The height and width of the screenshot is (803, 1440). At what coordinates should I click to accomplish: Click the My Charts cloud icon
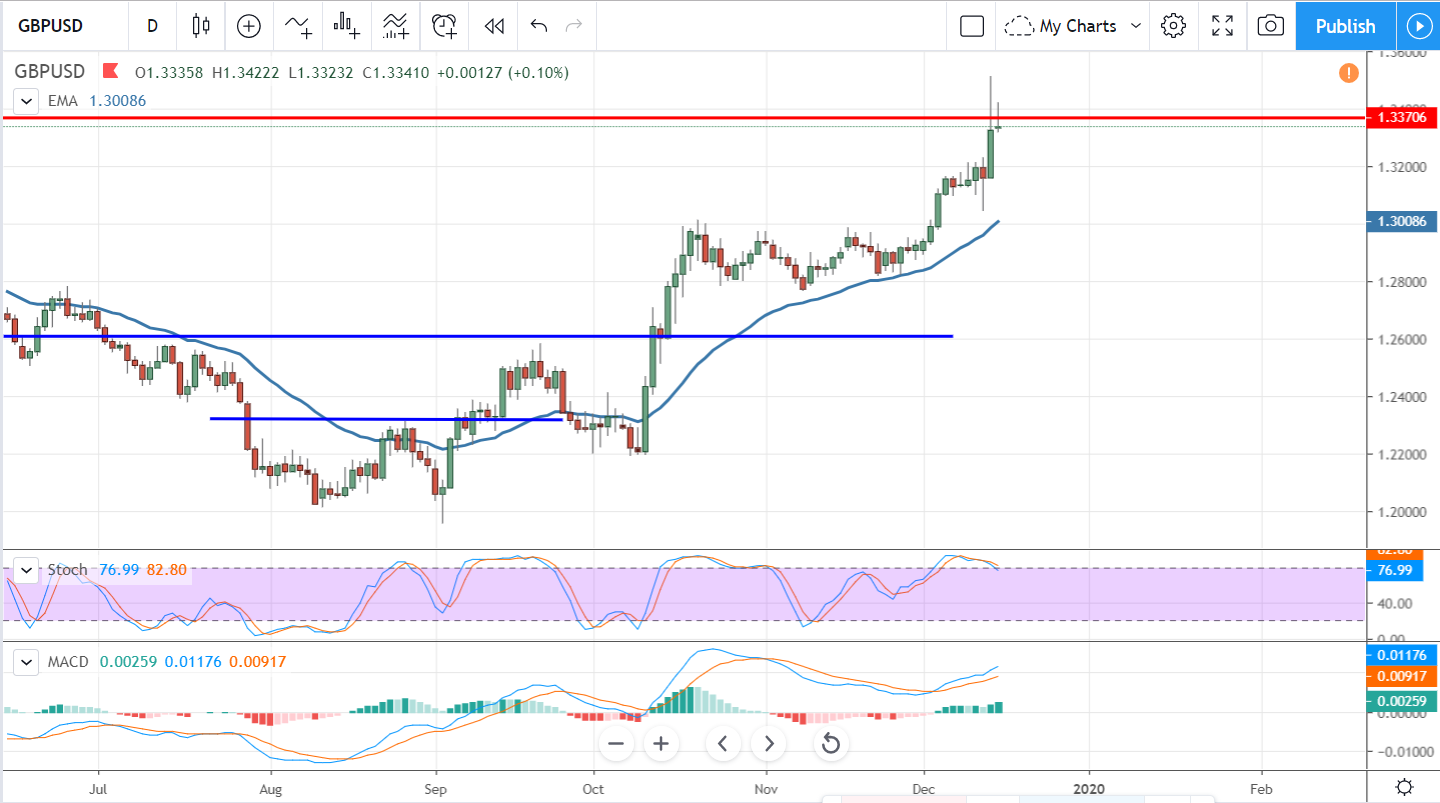(x=1019, y=26)
